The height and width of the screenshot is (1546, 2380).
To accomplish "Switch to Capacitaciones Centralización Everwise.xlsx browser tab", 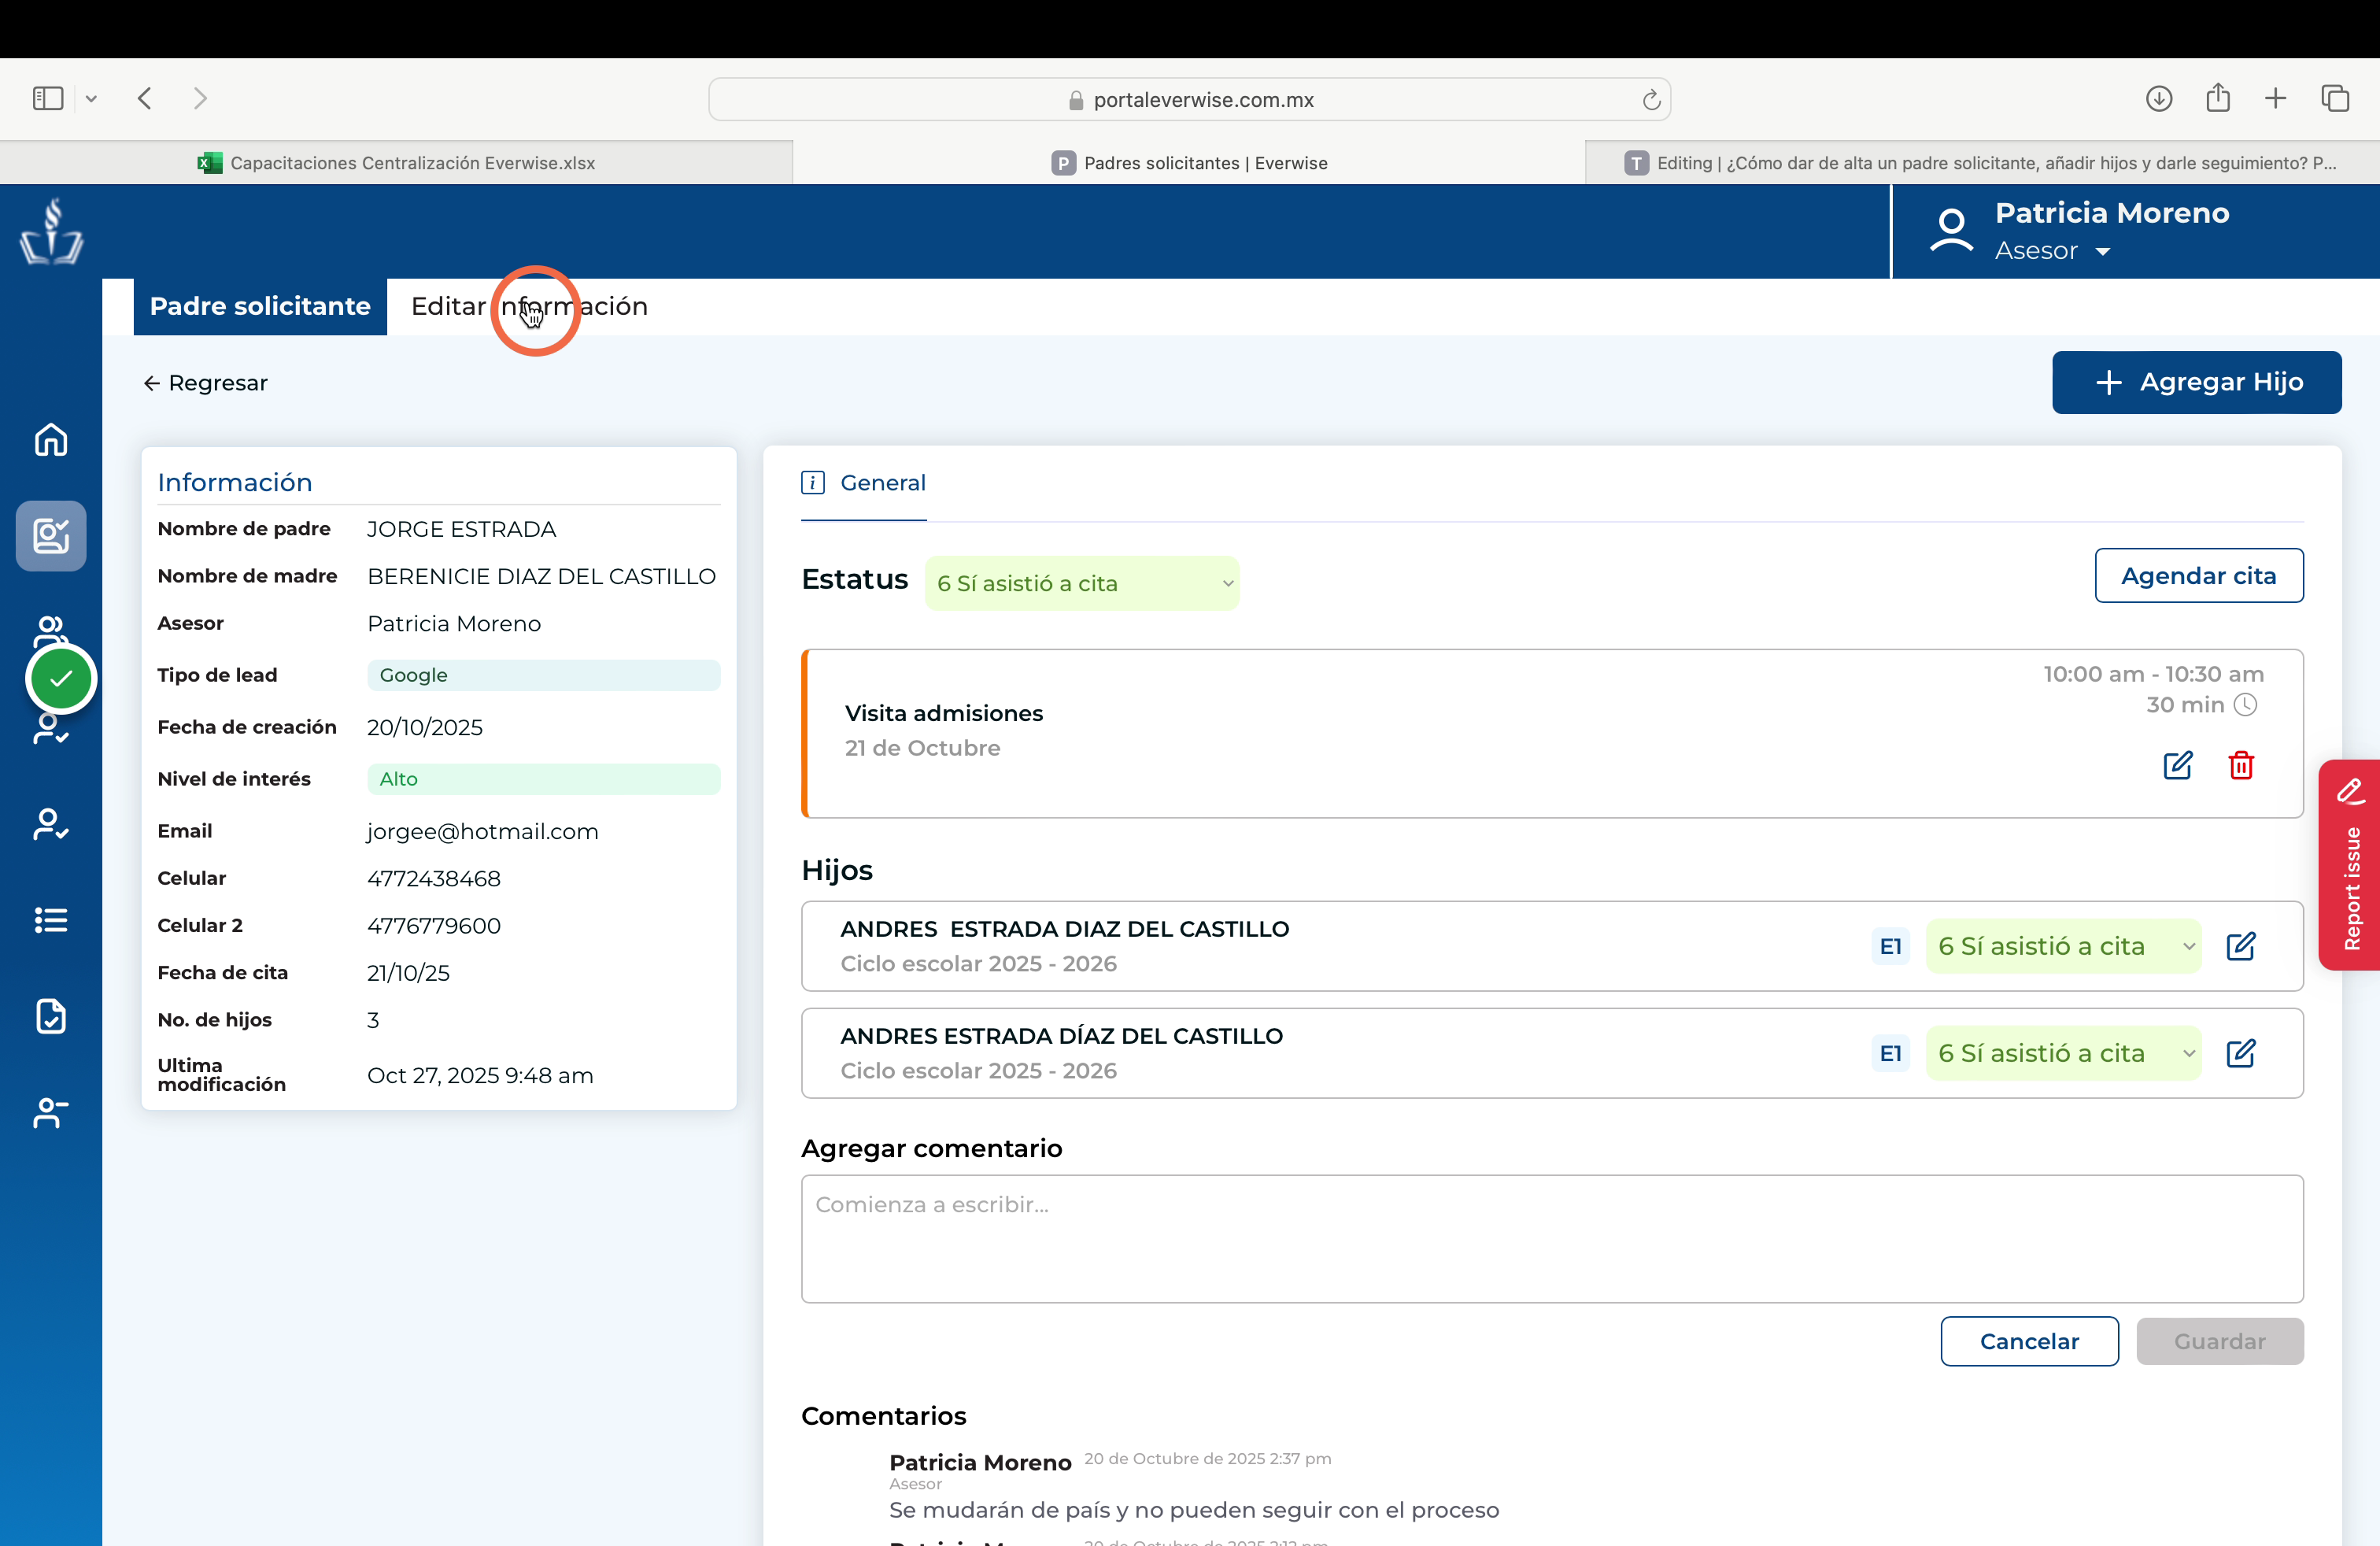I will click(x=396, y=163).
